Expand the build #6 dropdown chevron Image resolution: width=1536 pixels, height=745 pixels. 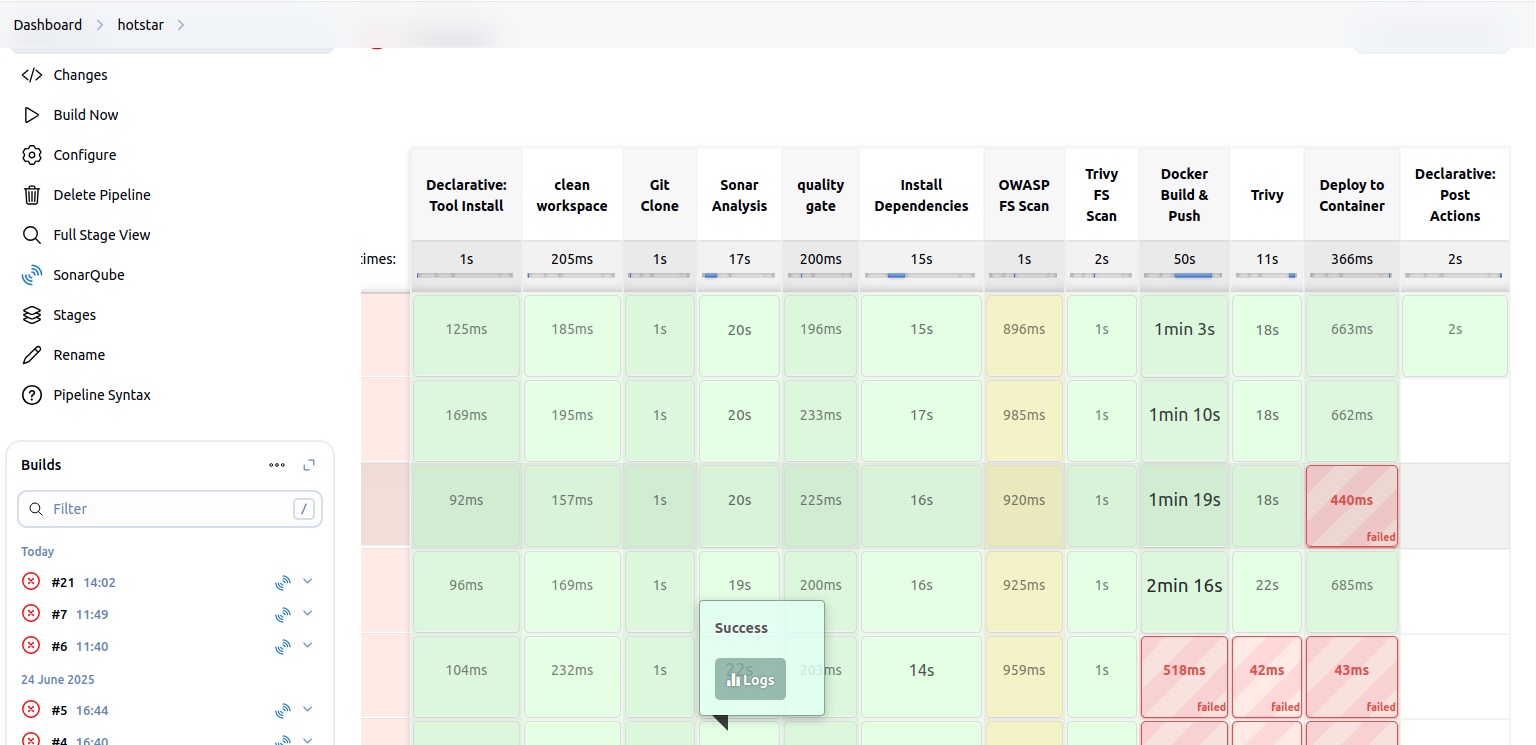pyautogui.click(x=308, y=645)
